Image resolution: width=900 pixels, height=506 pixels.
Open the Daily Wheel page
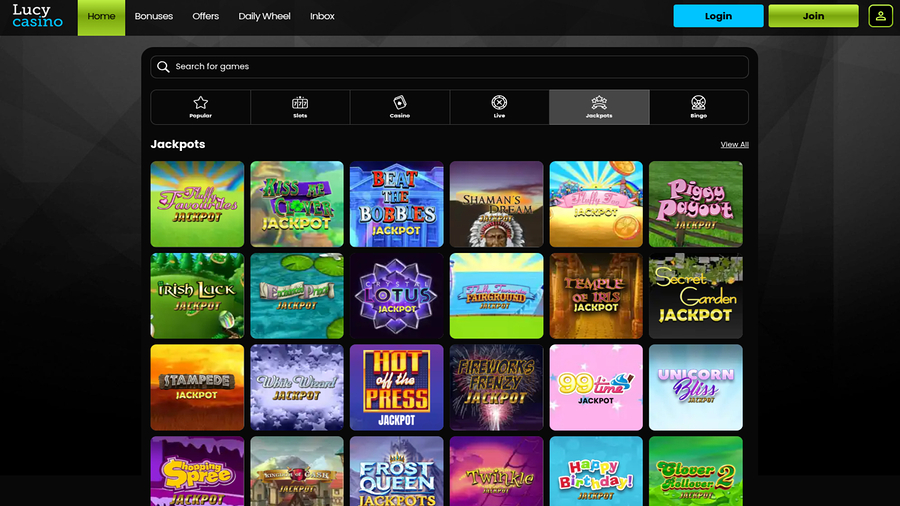[265, 16]
